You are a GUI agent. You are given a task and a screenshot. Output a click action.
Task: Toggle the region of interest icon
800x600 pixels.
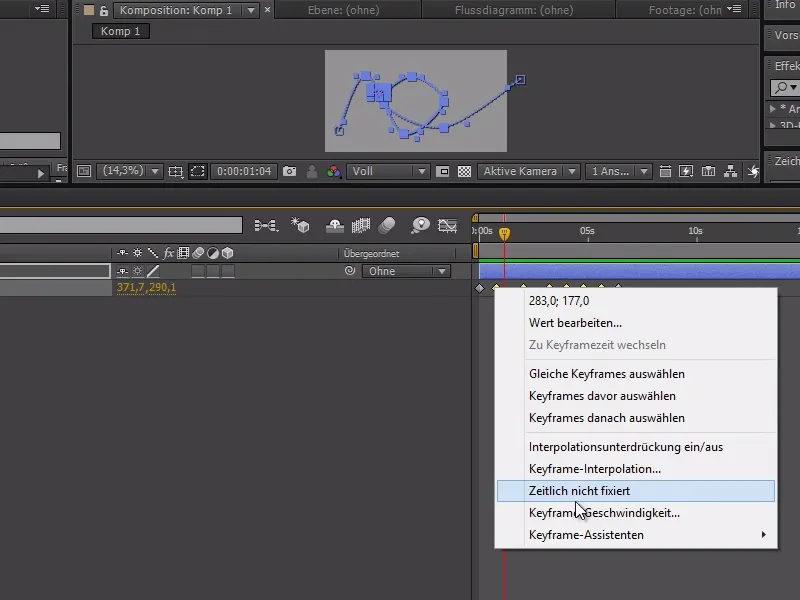coord(443,171)
